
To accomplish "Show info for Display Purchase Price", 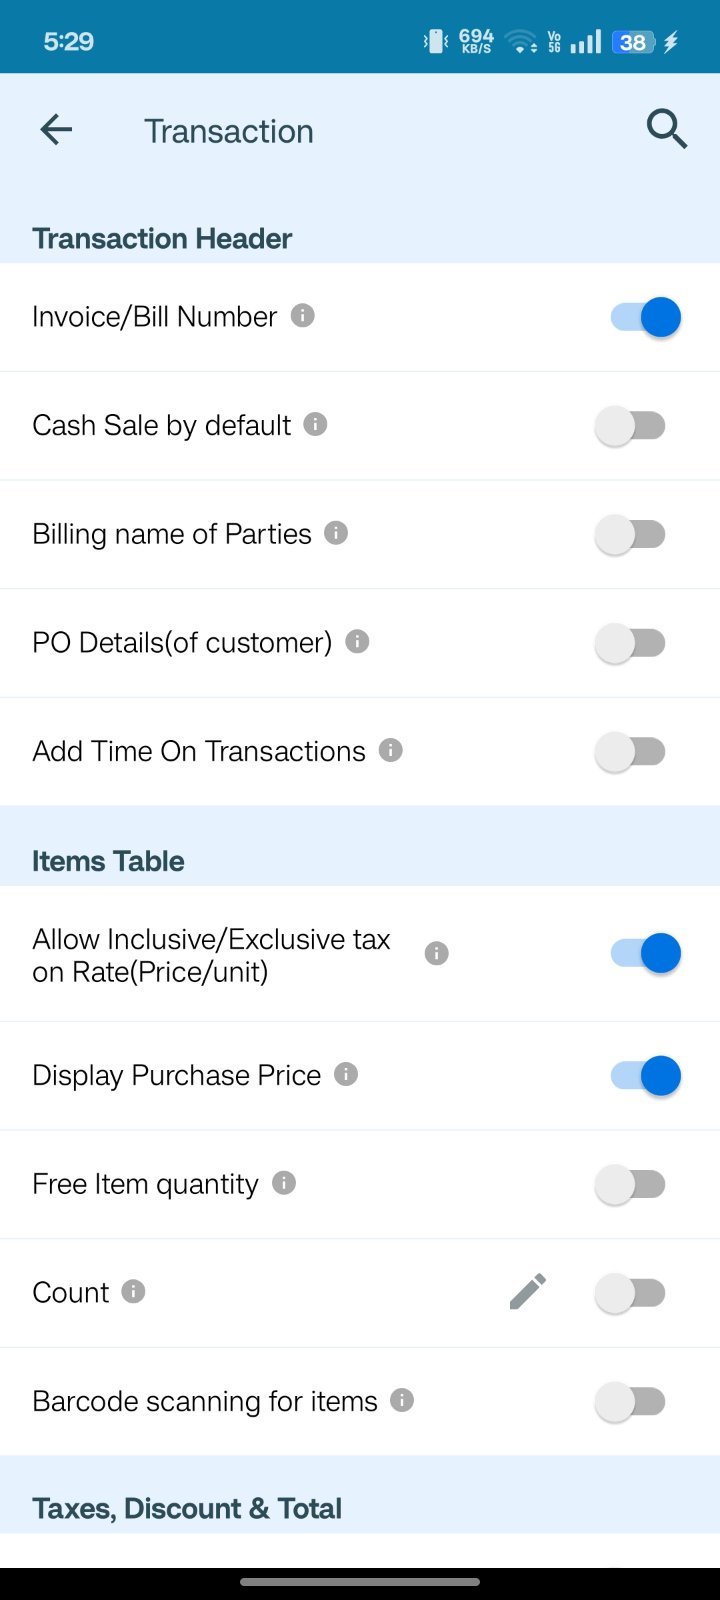I will pos(346,1074).
